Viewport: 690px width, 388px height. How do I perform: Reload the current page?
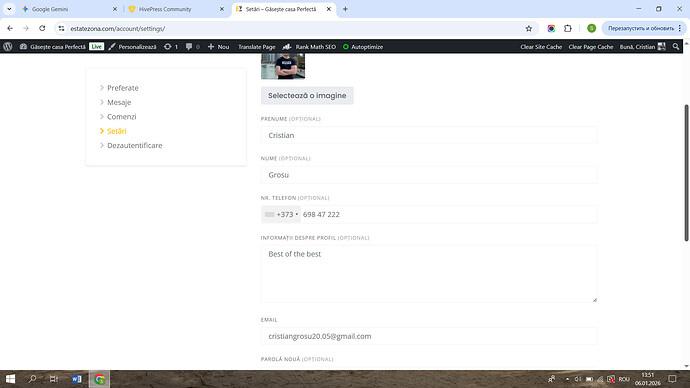click(x=42, y=28)
